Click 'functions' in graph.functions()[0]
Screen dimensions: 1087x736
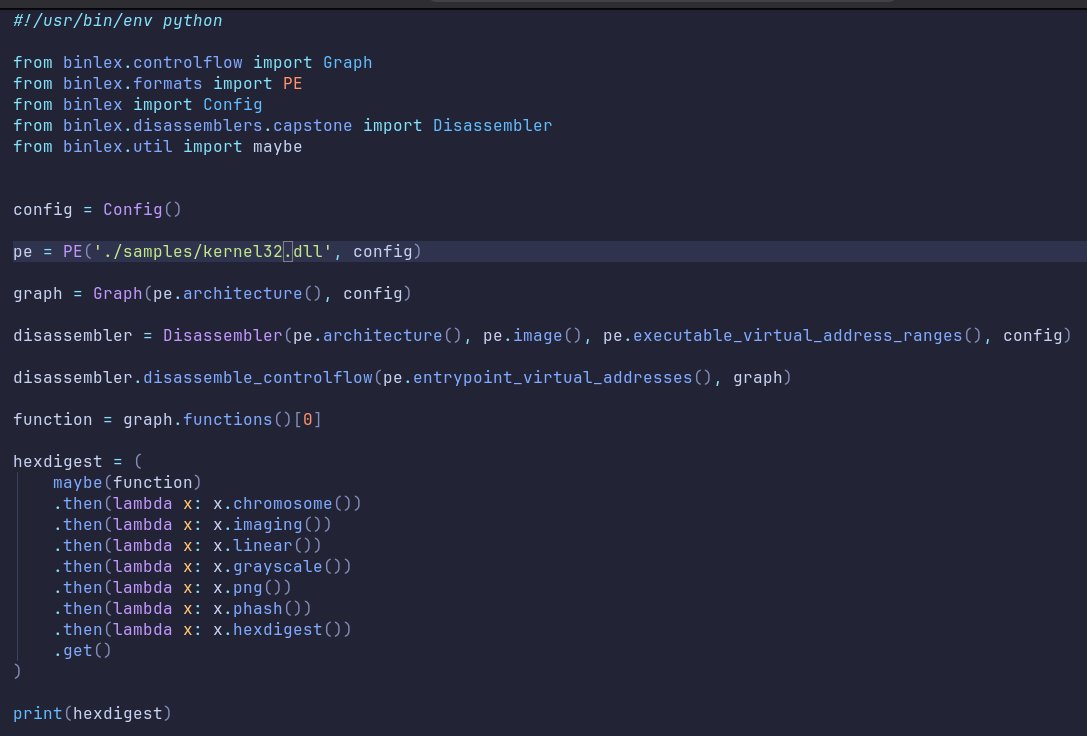coord(228,420)
